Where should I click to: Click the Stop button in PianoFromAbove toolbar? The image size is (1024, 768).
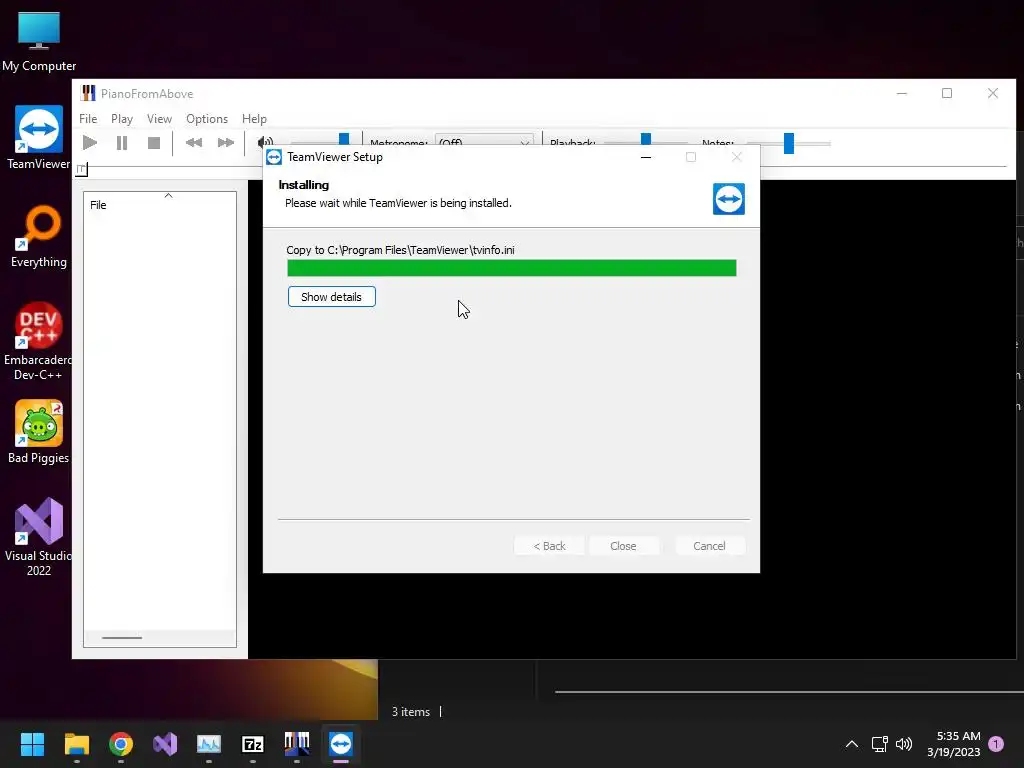point(154,143)
